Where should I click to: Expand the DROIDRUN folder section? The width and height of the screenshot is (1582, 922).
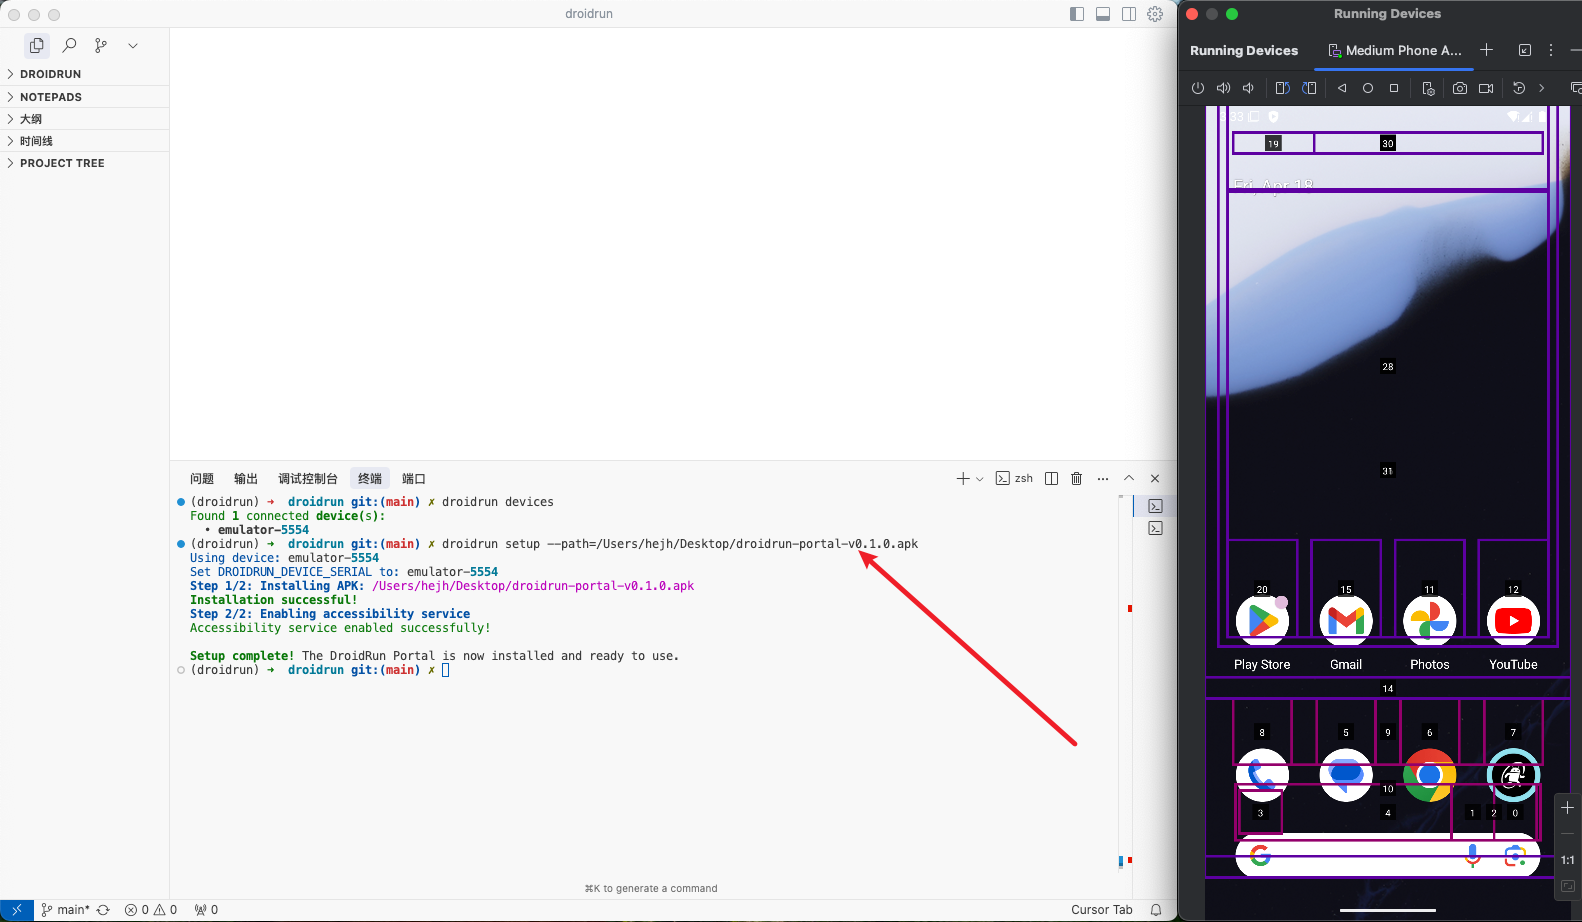point(50,74)
